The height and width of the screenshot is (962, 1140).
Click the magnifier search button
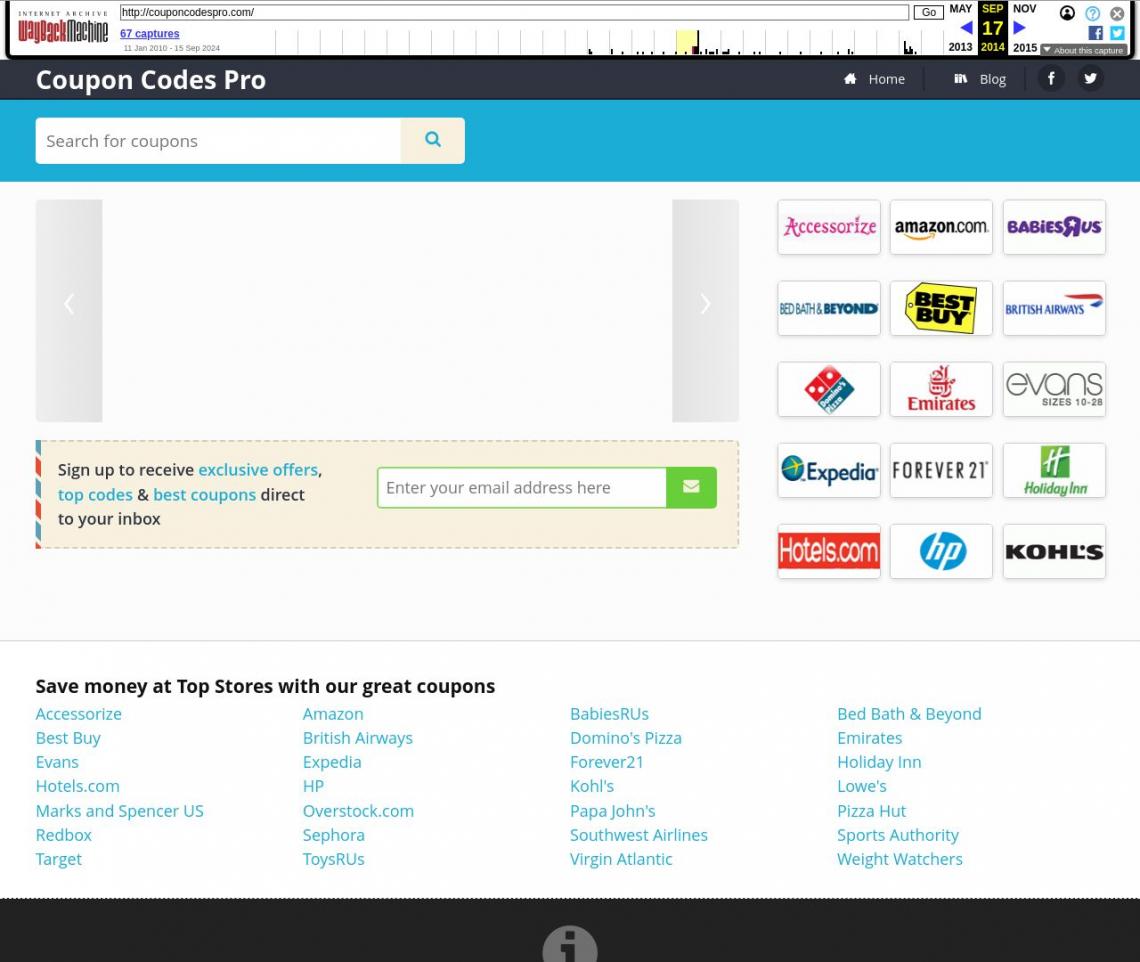[x=433, y=140]
